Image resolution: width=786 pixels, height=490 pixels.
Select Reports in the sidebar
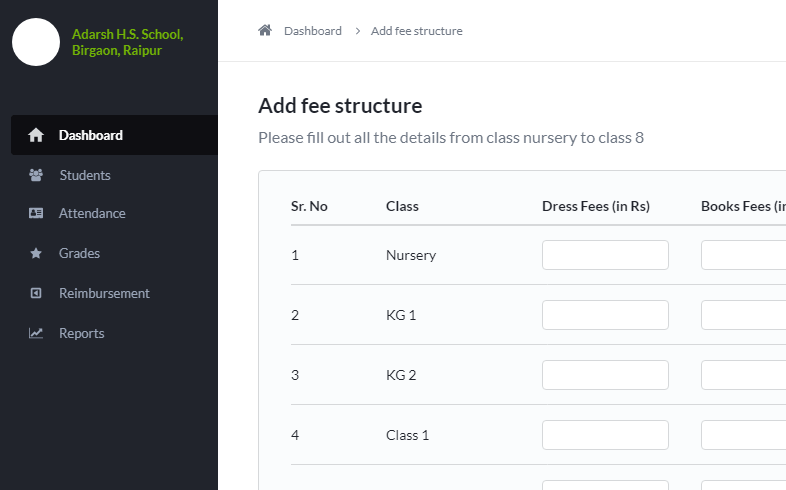coord(114,333)
